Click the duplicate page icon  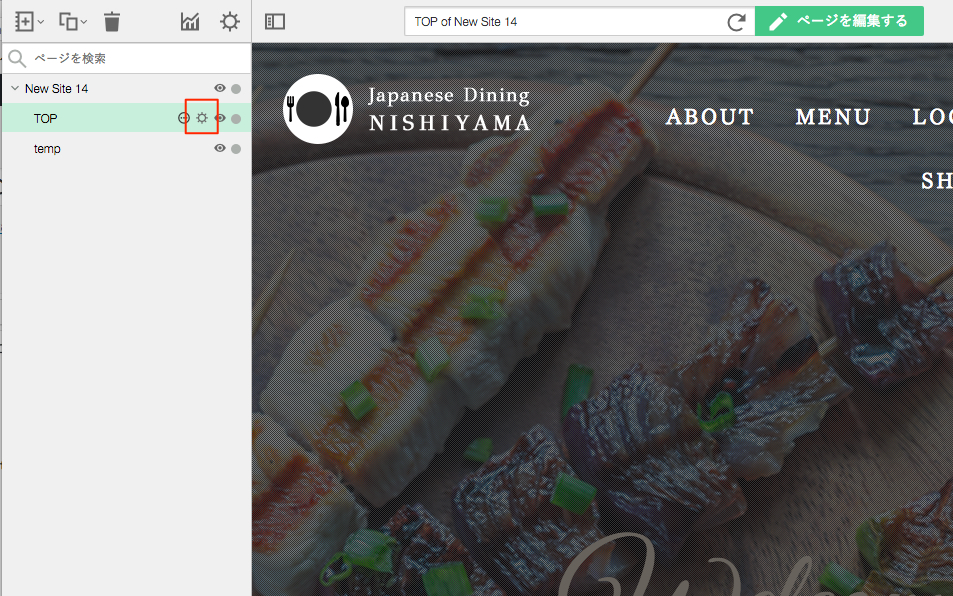(x=68, y=22)
